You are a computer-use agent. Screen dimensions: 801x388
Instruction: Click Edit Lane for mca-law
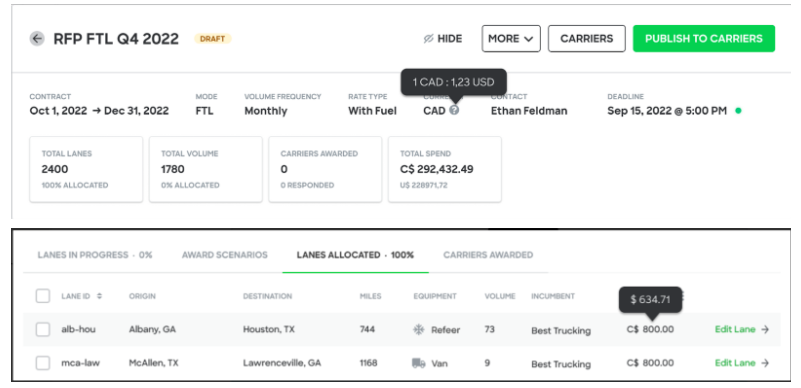tap(735, 363)
